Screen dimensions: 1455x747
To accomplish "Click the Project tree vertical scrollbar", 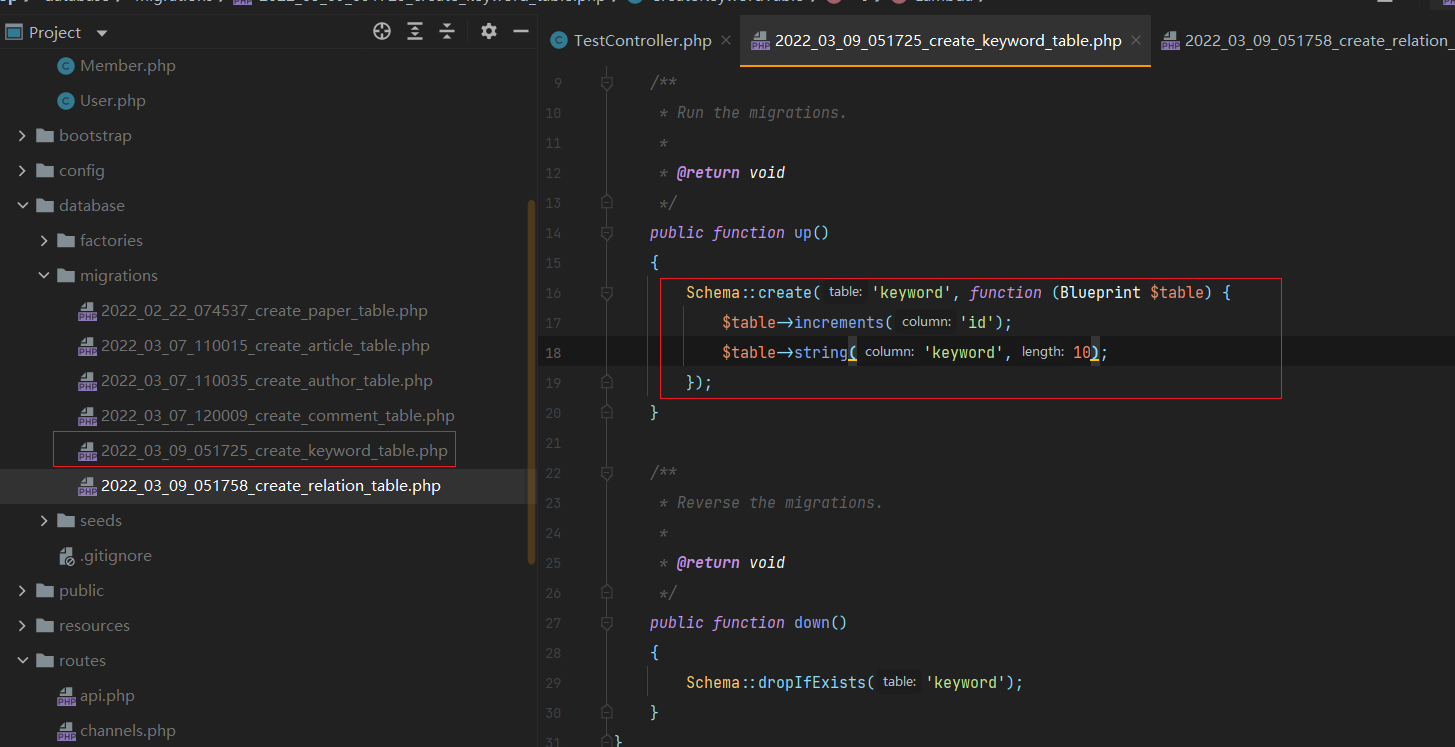I will pos(532,382).
